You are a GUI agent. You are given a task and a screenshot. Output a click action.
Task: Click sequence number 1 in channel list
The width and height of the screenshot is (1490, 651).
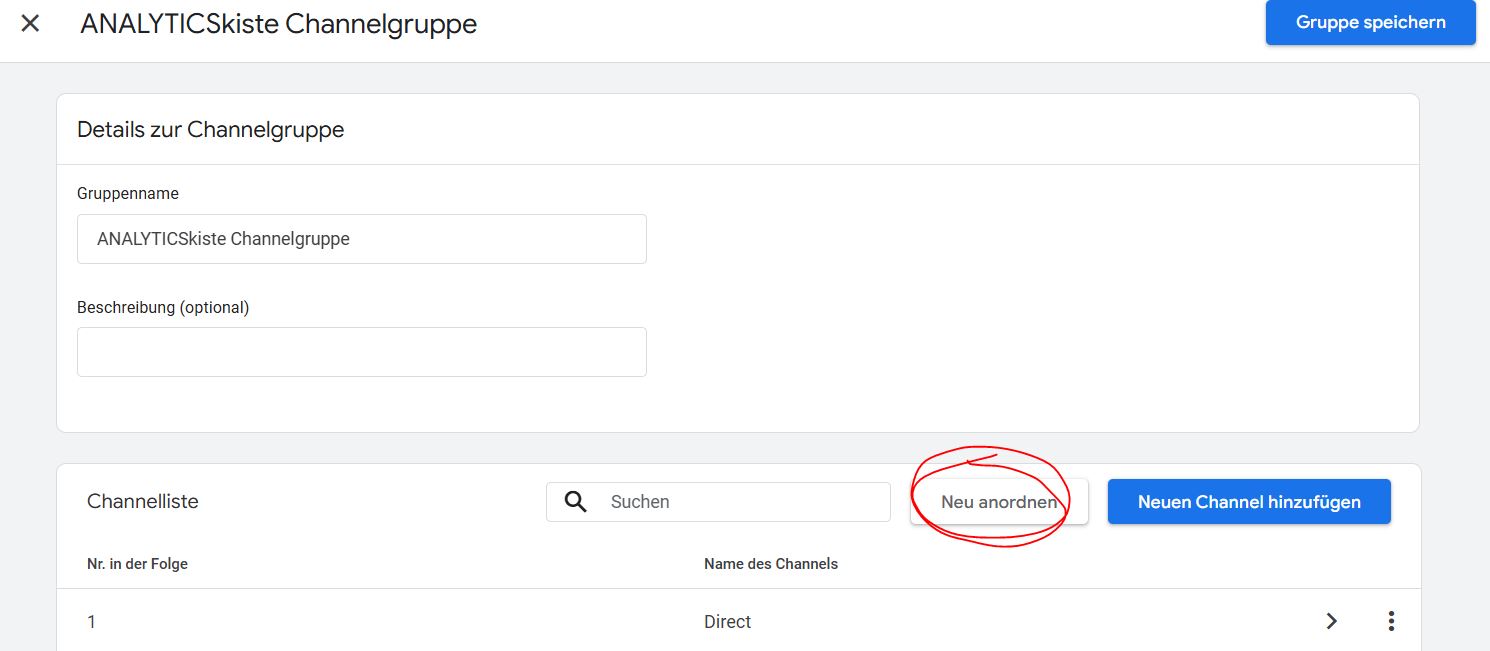92,622
